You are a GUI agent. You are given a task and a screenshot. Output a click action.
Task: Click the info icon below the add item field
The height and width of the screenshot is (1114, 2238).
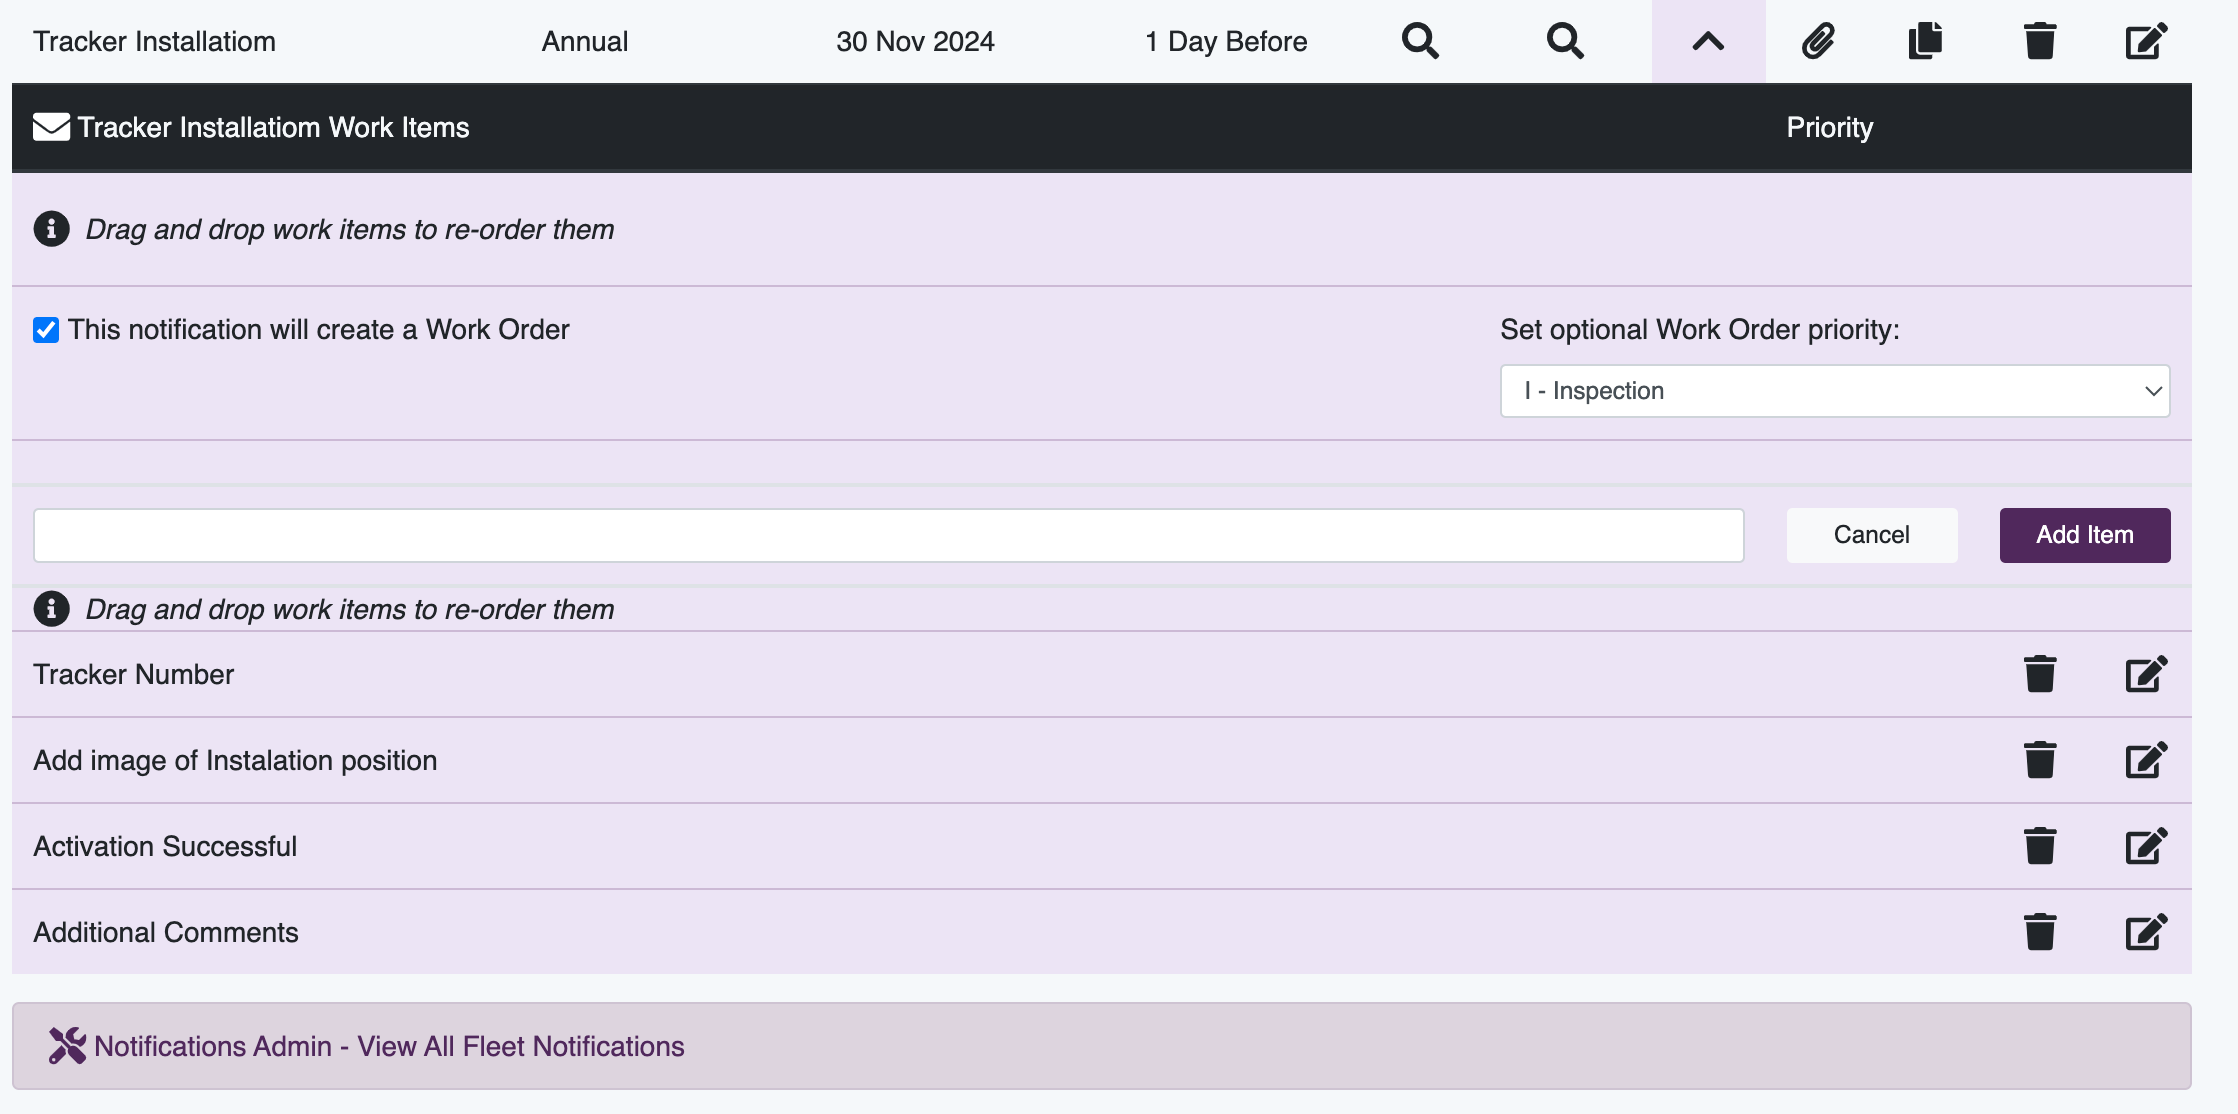(x=52, y=609)
